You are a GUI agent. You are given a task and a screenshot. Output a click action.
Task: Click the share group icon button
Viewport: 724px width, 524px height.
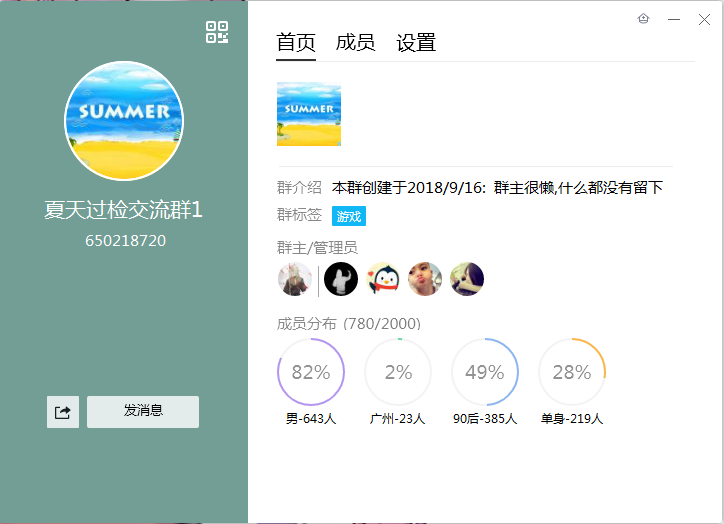click(63, 412)
